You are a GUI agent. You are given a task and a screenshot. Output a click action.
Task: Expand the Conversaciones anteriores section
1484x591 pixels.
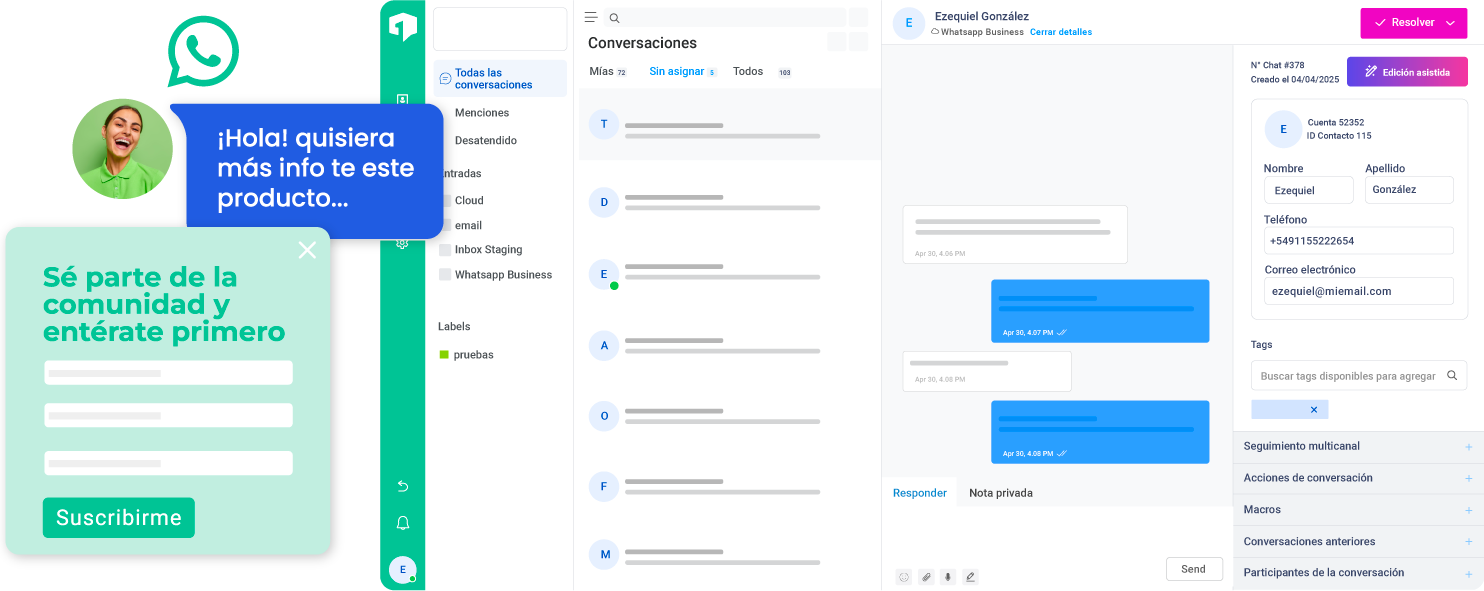[x=1468, y=542]
